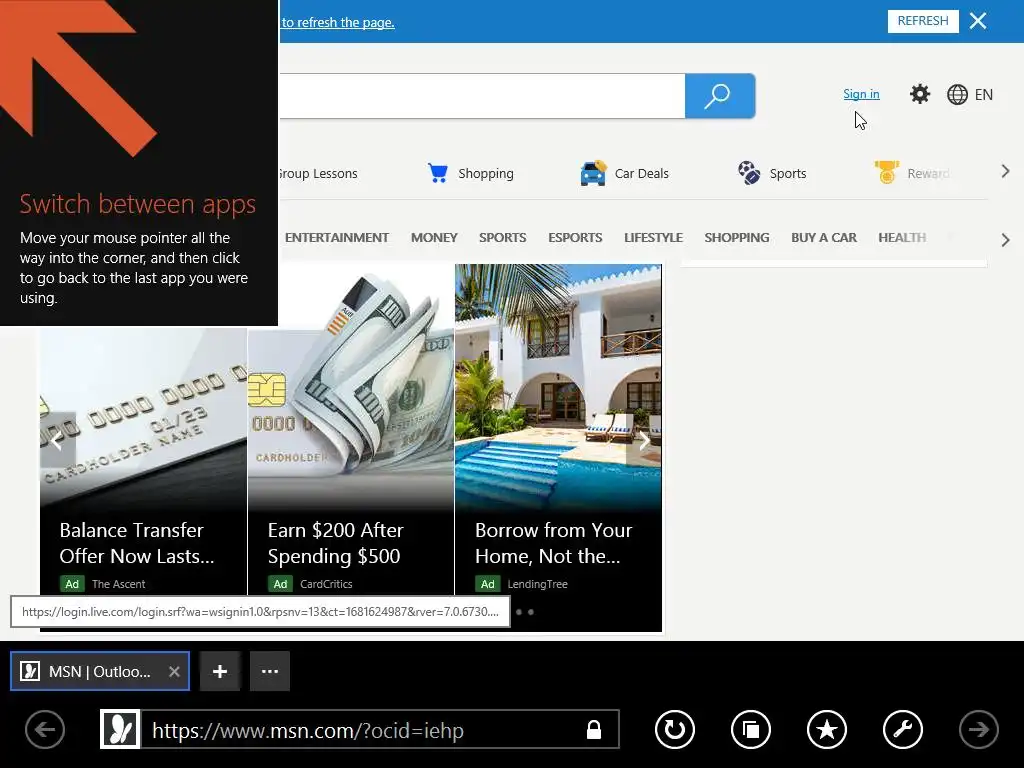Click the Sports quick link text
The height and width of the screenshot is (768, 1024).
point(788,174)
